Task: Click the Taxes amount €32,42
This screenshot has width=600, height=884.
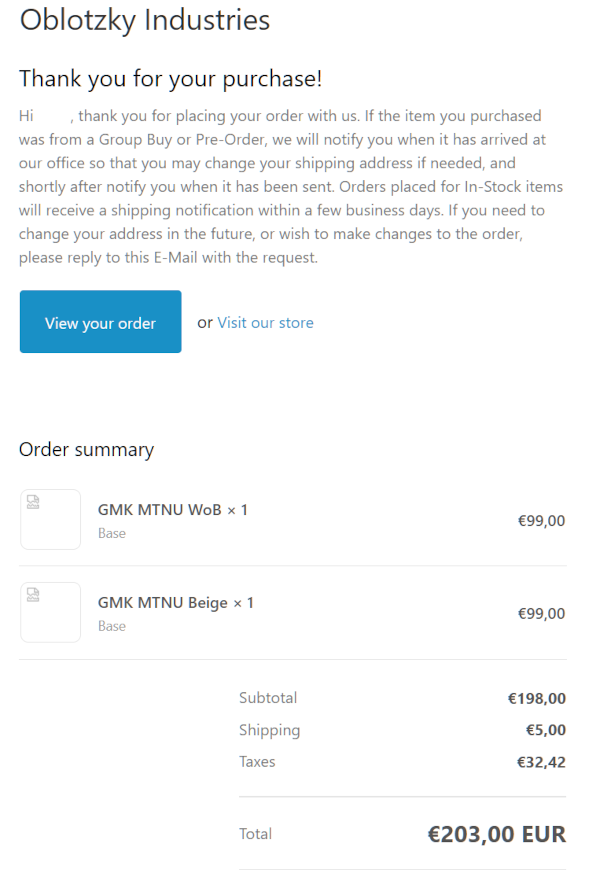Action: pyautogui.click(x=541, y=763)
